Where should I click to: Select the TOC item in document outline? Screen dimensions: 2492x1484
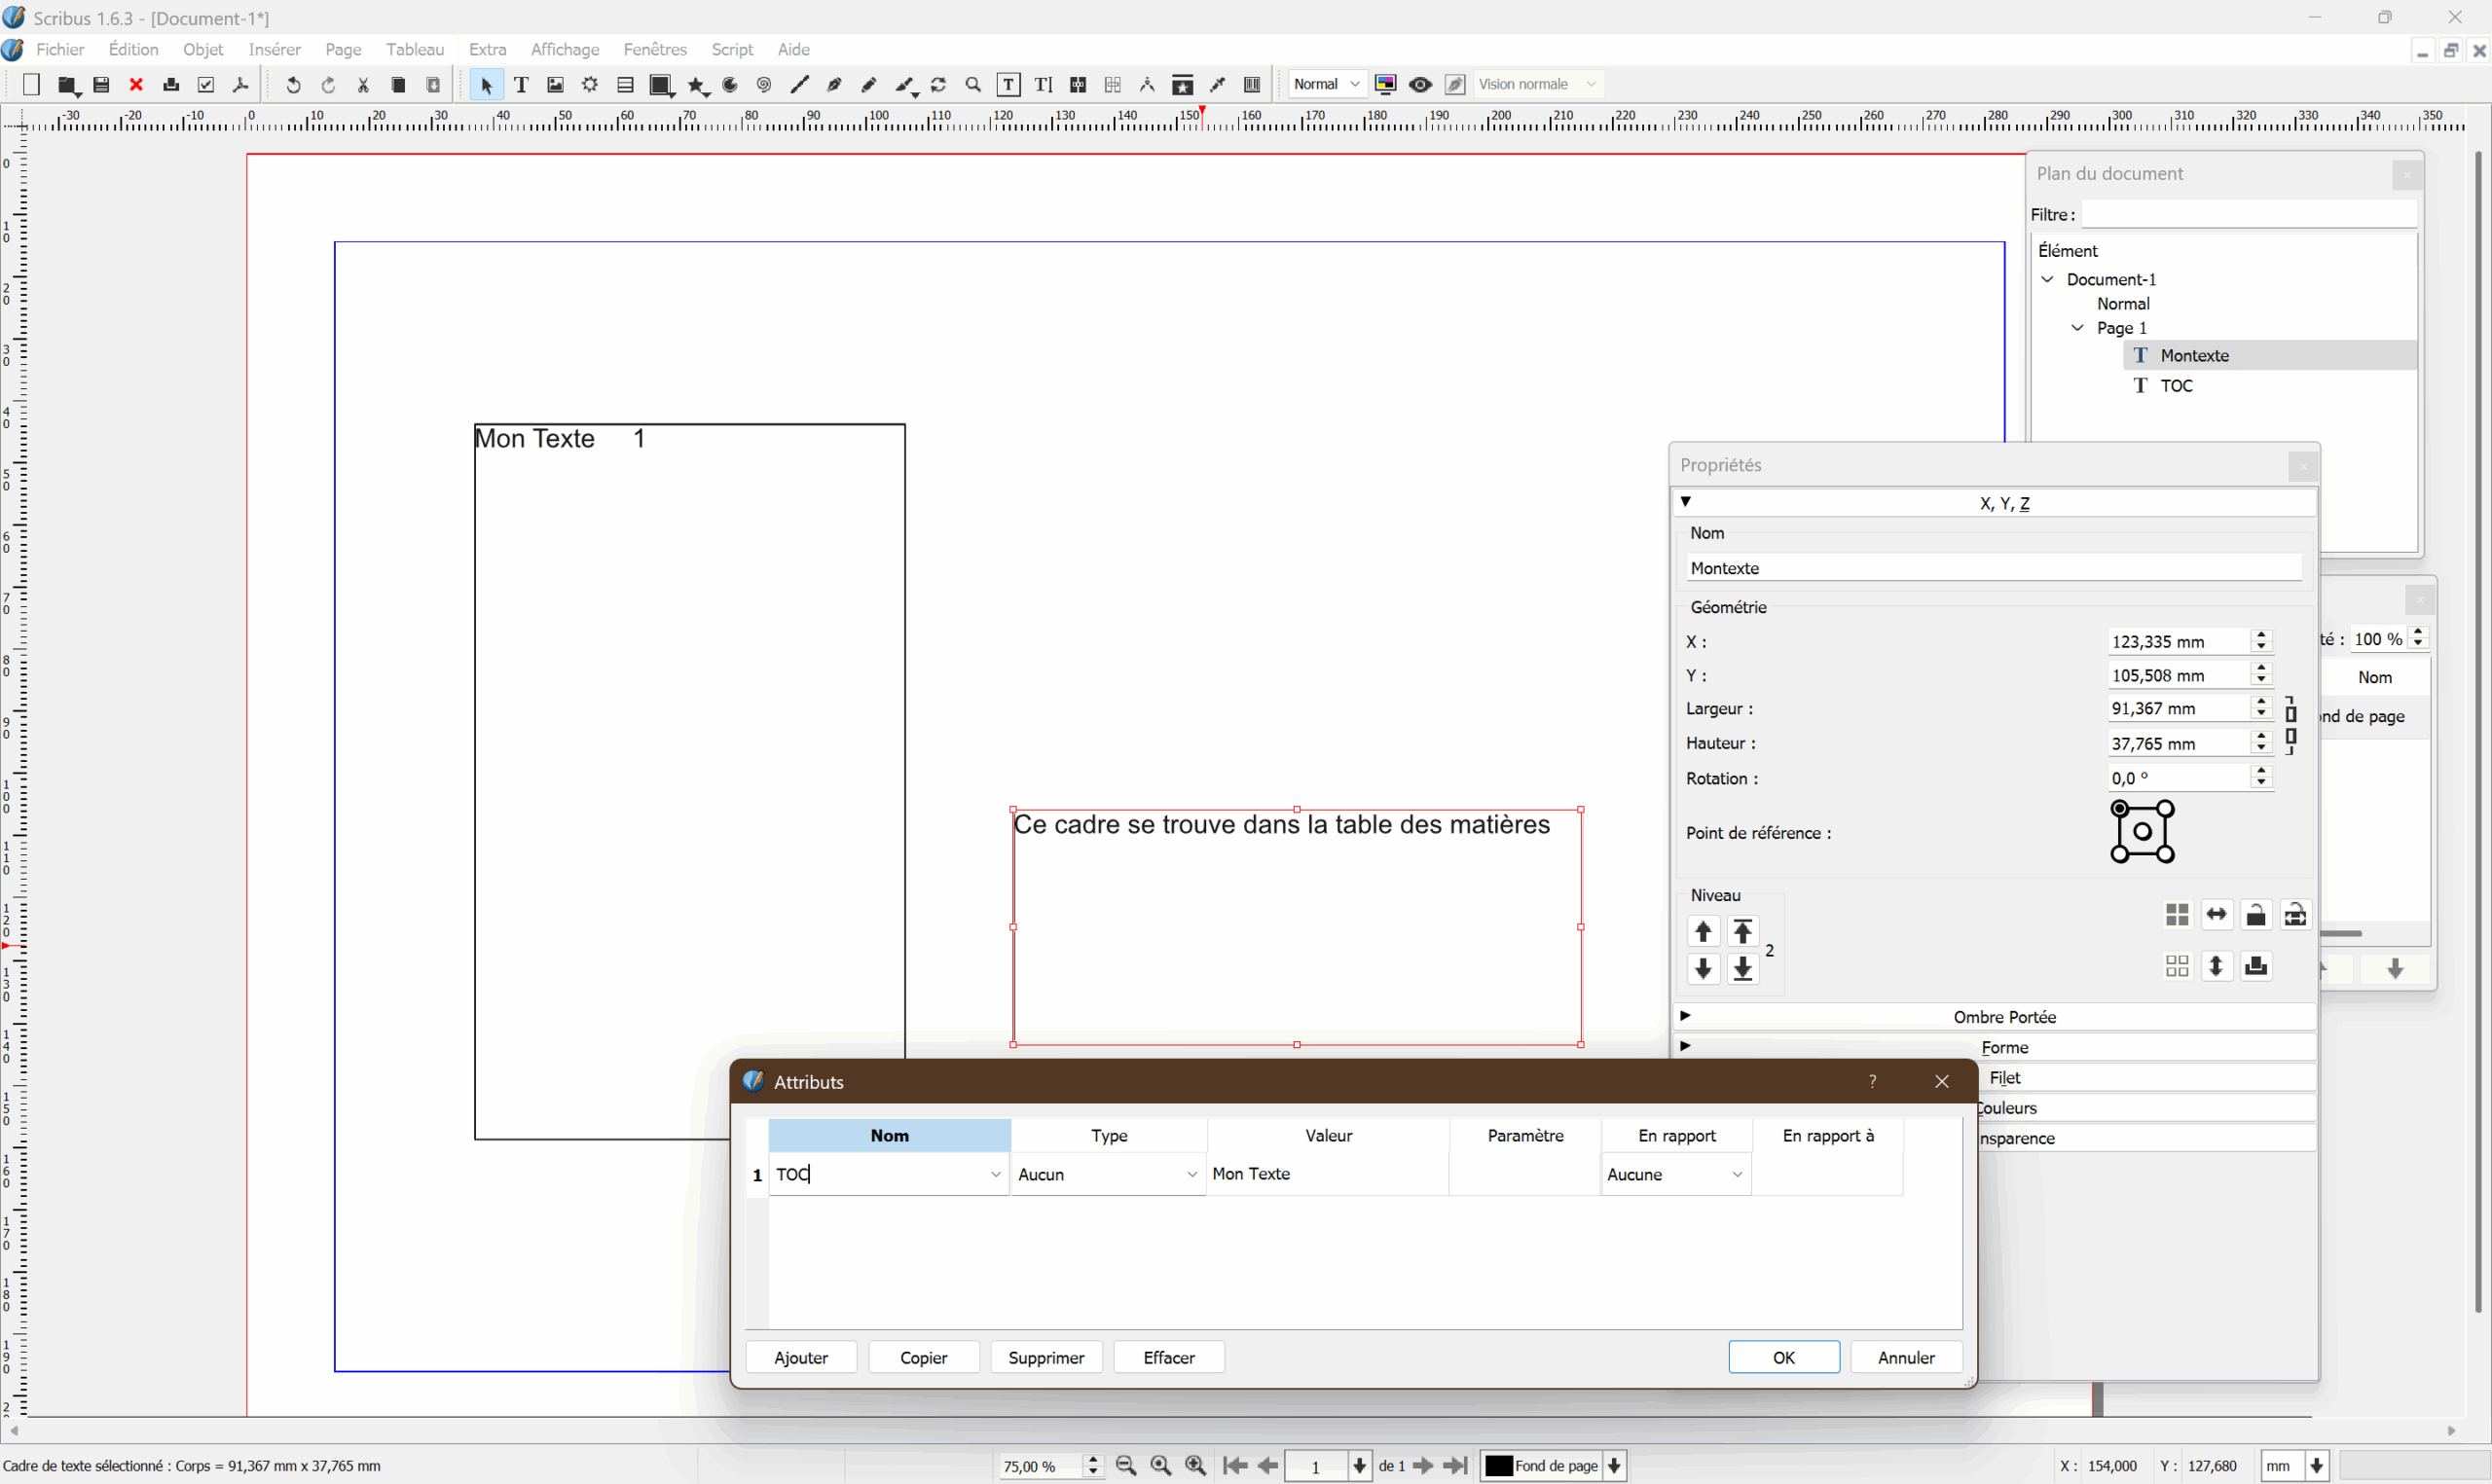(x=2176, y=386)
